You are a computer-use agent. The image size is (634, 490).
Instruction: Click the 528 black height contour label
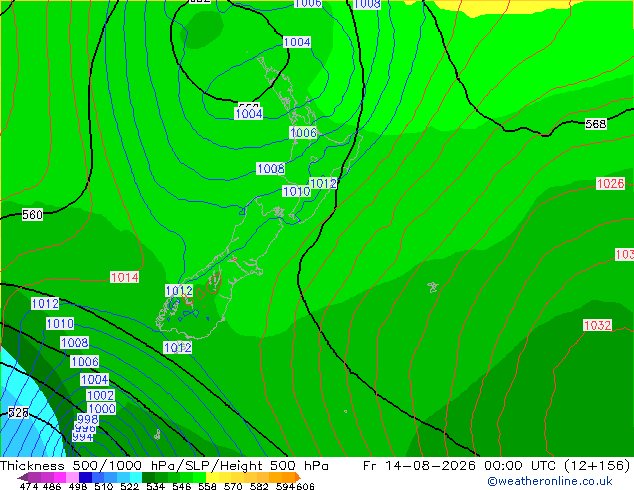(x=19, y=412)
